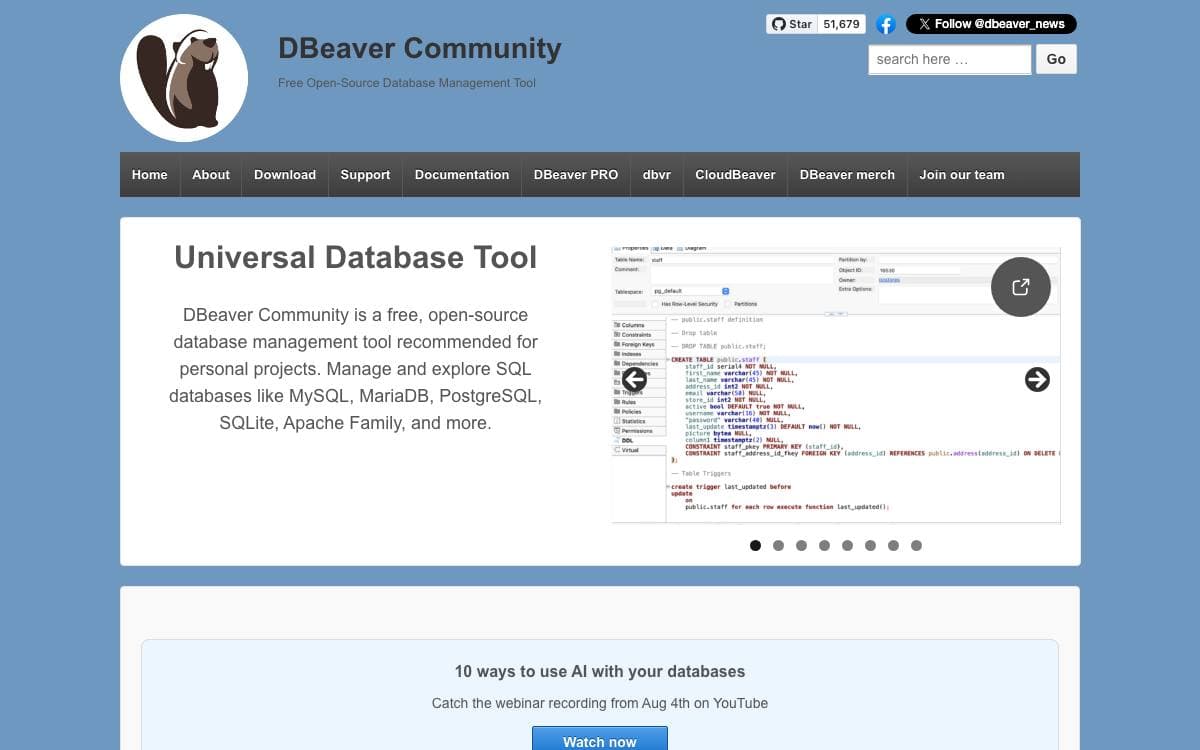Open slideshow image in new window icon
Image resolution: width=1200 pixels, height=750 pixels.
point(1021,287)
